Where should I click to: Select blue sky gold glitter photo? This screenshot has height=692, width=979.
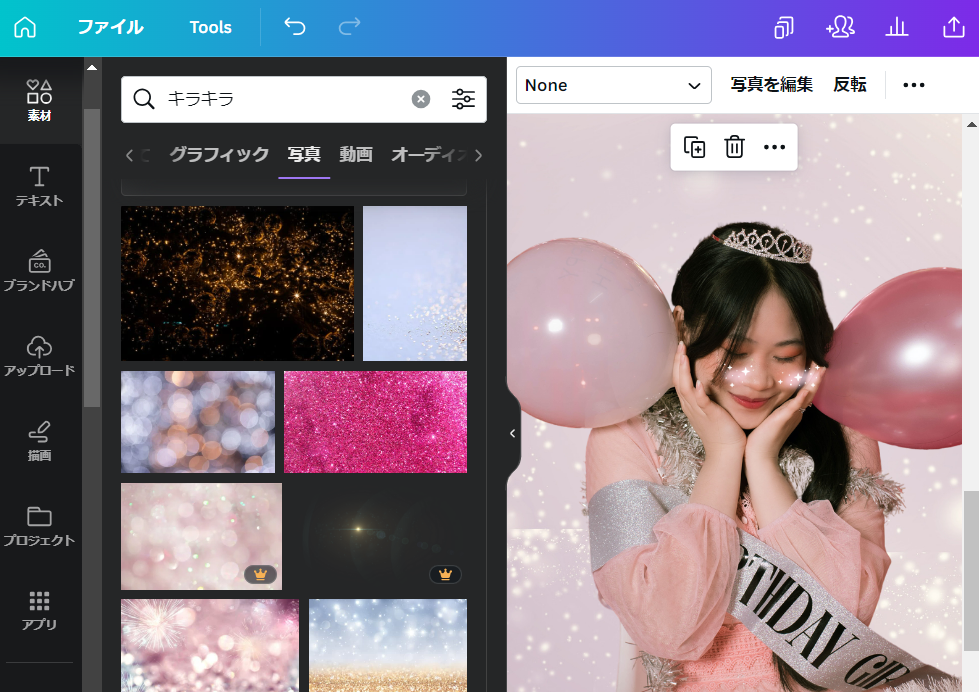388,645
